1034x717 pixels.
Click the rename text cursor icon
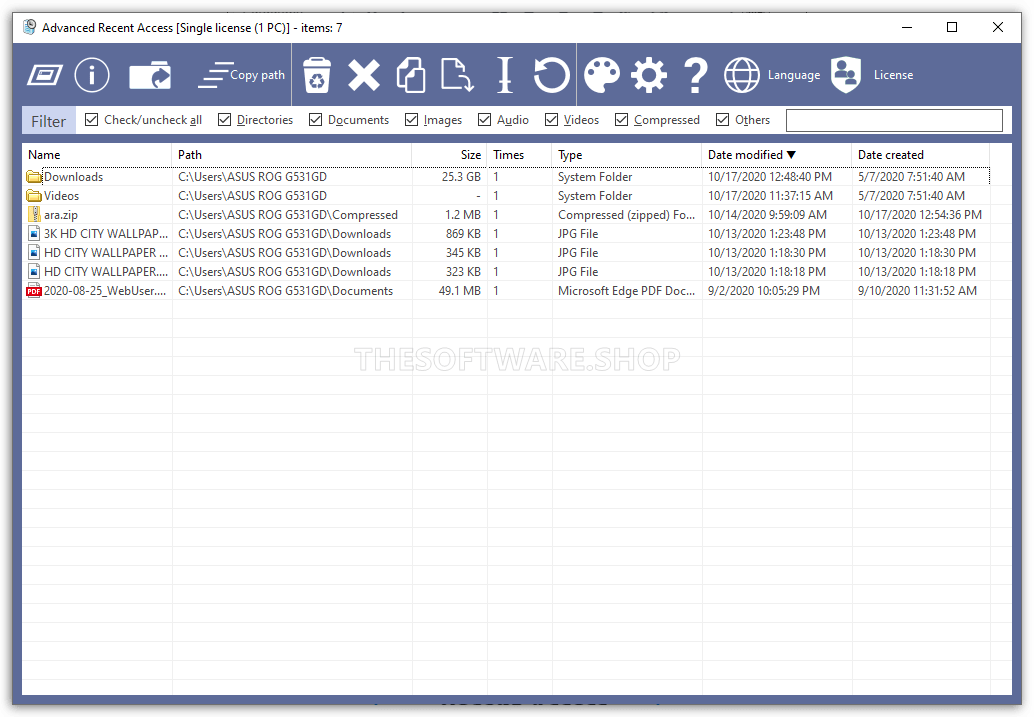(505, 75)
